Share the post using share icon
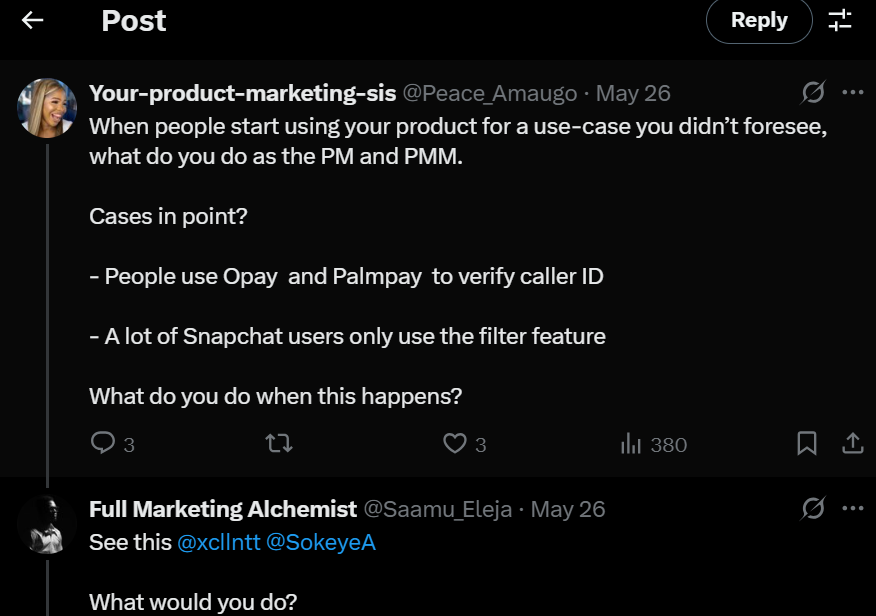This screenshot has height=616, width=876. pos(852,443)
